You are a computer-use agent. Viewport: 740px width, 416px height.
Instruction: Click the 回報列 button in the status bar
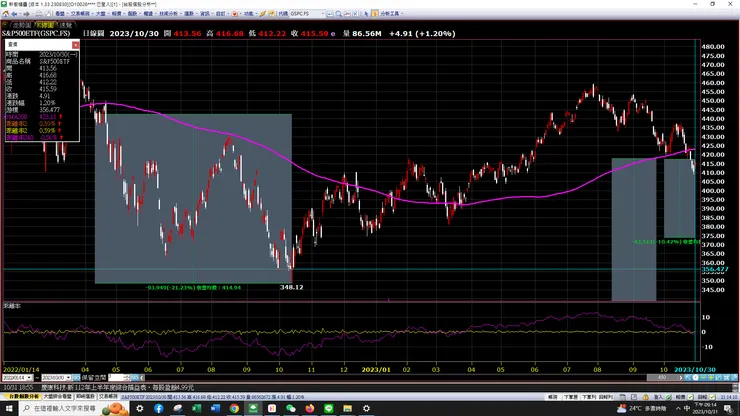606,397
